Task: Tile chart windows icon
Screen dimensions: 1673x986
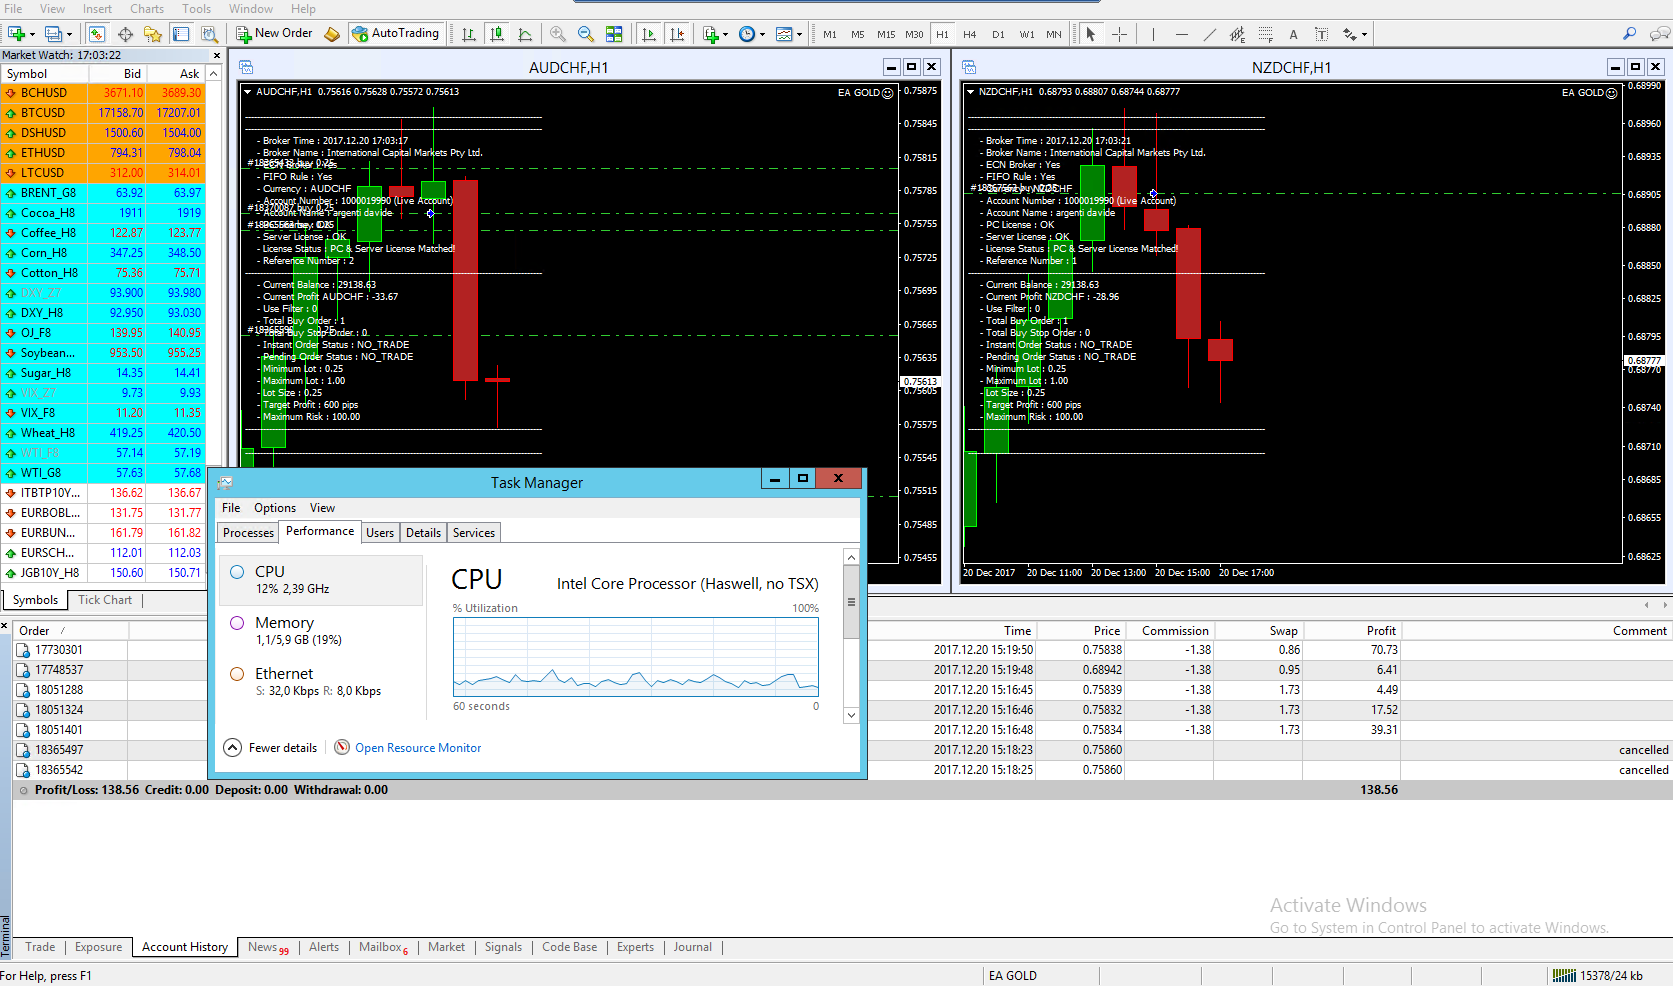Action: click(x=614, y=34)
